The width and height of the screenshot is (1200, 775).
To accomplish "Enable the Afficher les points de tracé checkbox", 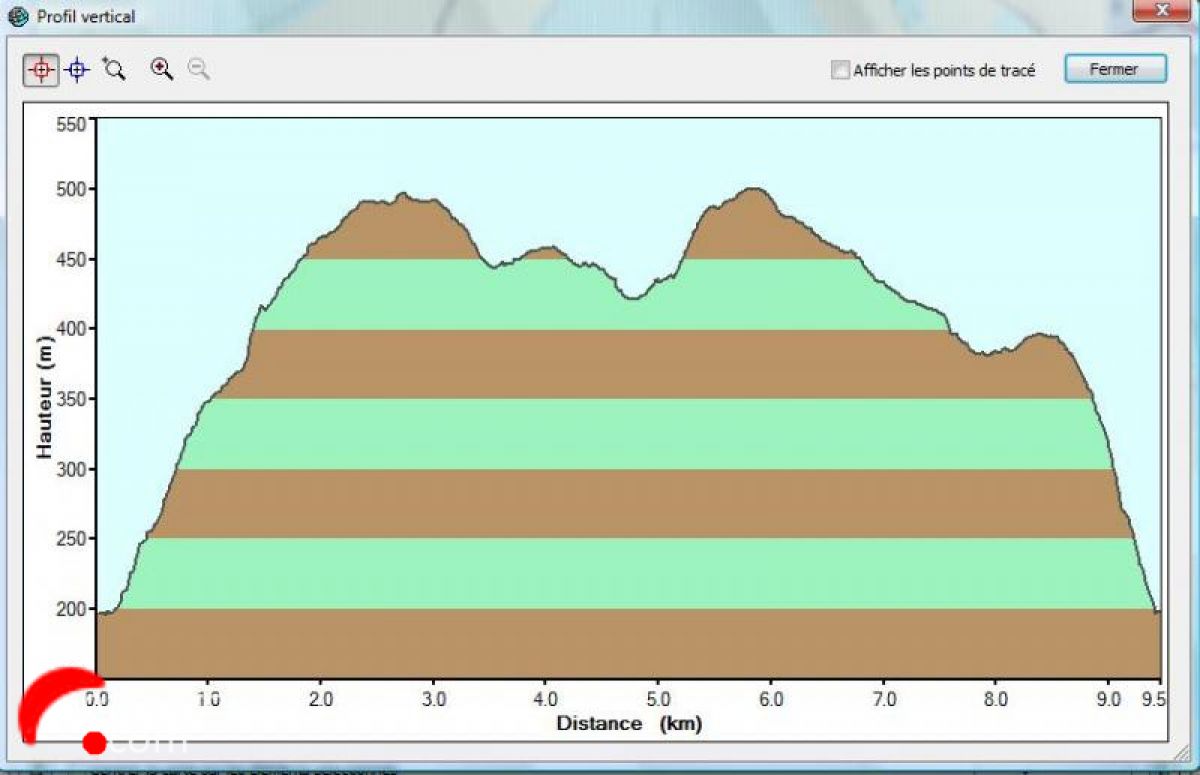I will coord(840,70).
